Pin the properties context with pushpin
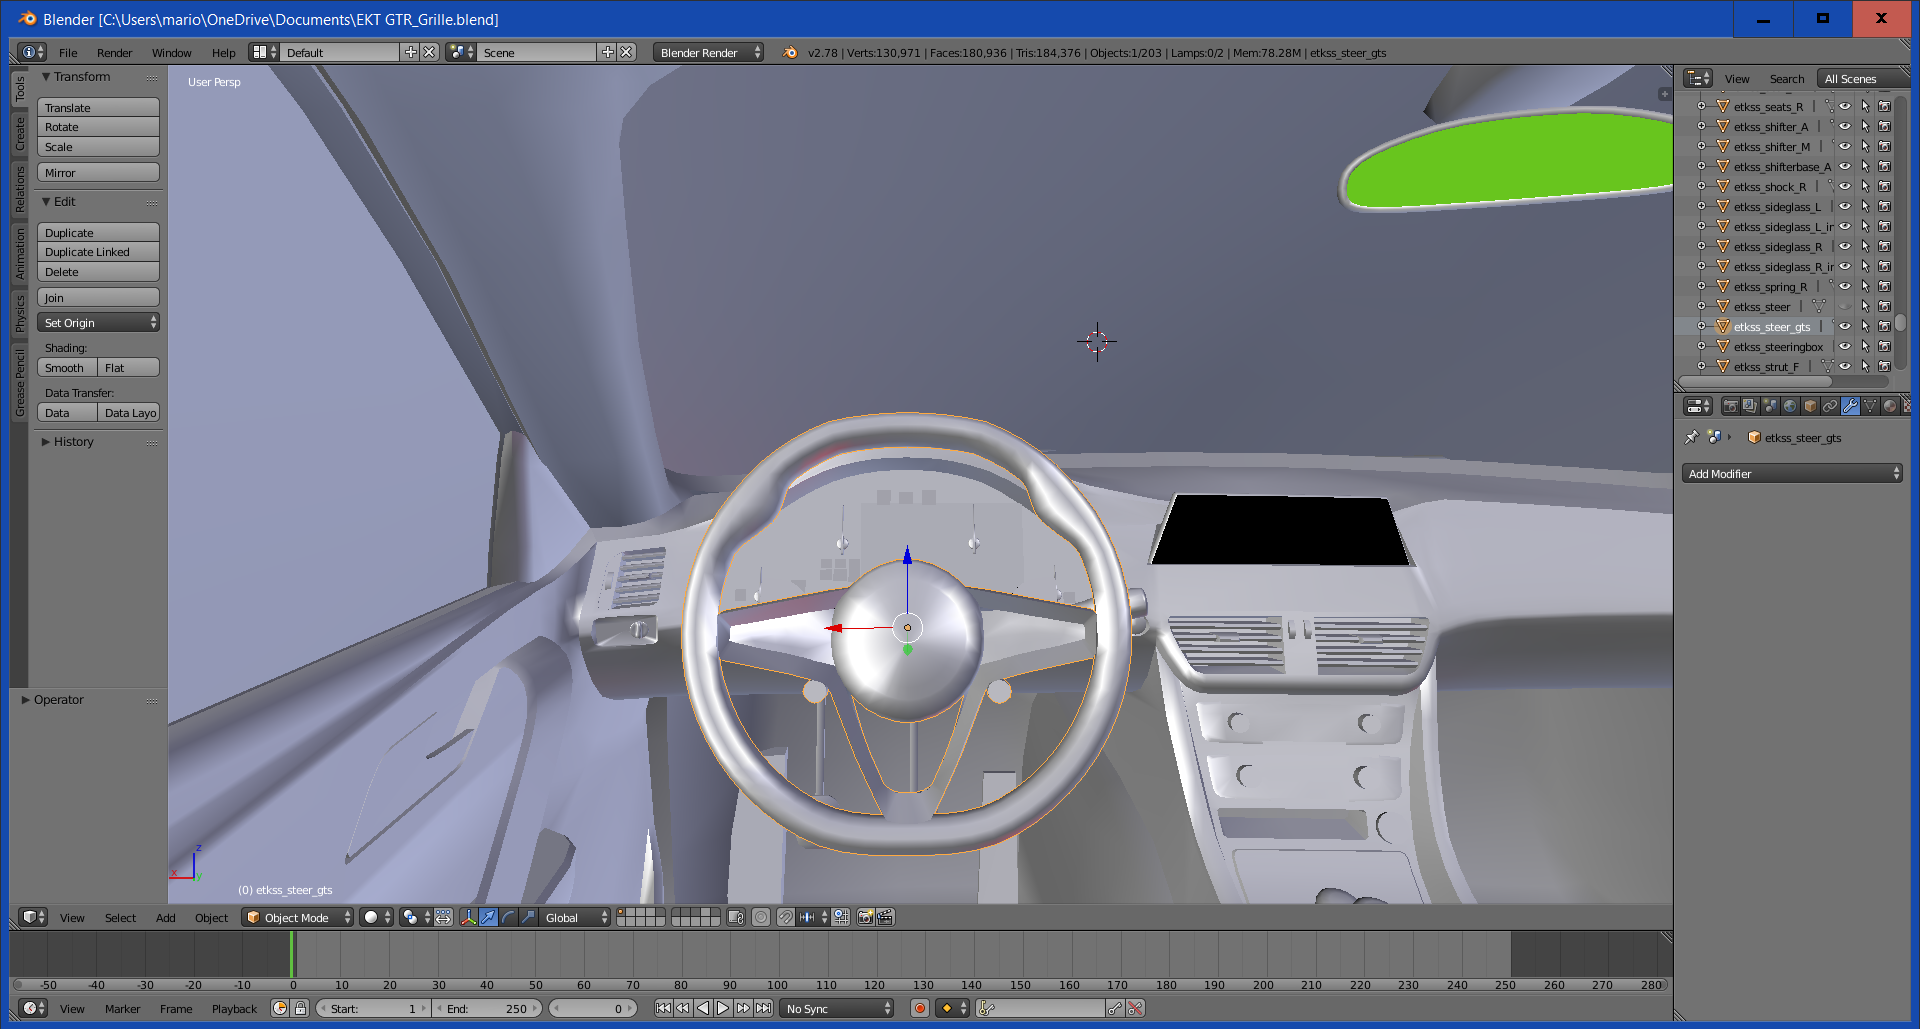Image resolution: width=1920 pixels, height=1029 pixels. [x=1692, y=437]
